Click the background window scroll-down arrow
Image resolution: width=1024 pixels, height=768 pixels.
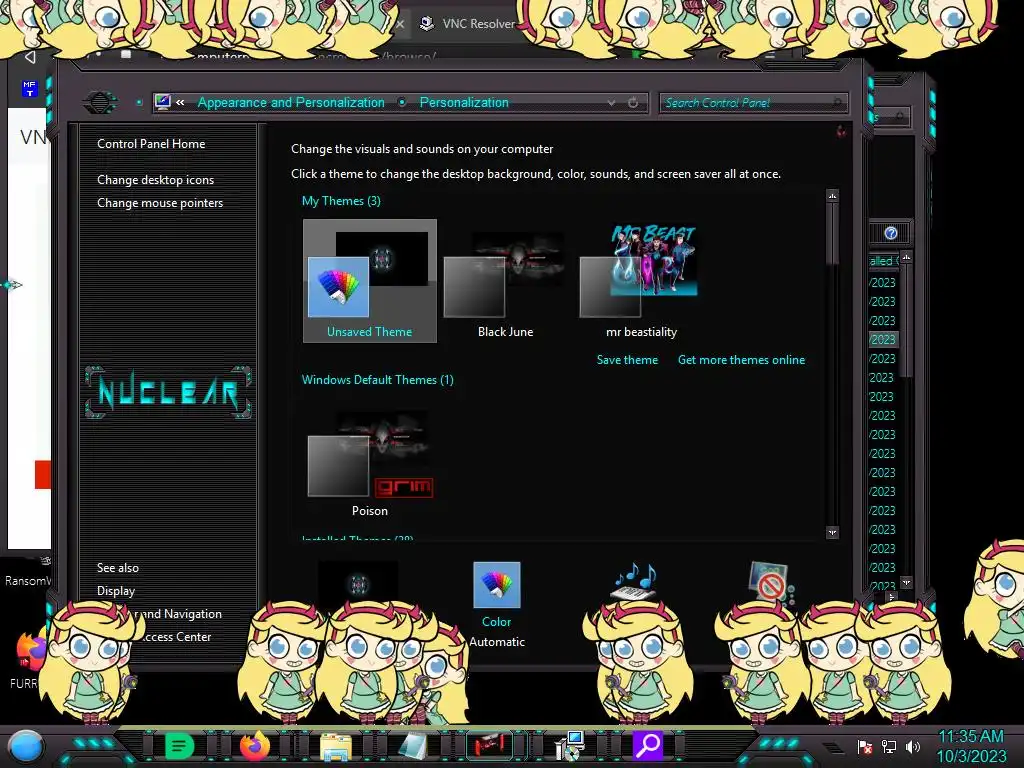click(x=906, y=582)
